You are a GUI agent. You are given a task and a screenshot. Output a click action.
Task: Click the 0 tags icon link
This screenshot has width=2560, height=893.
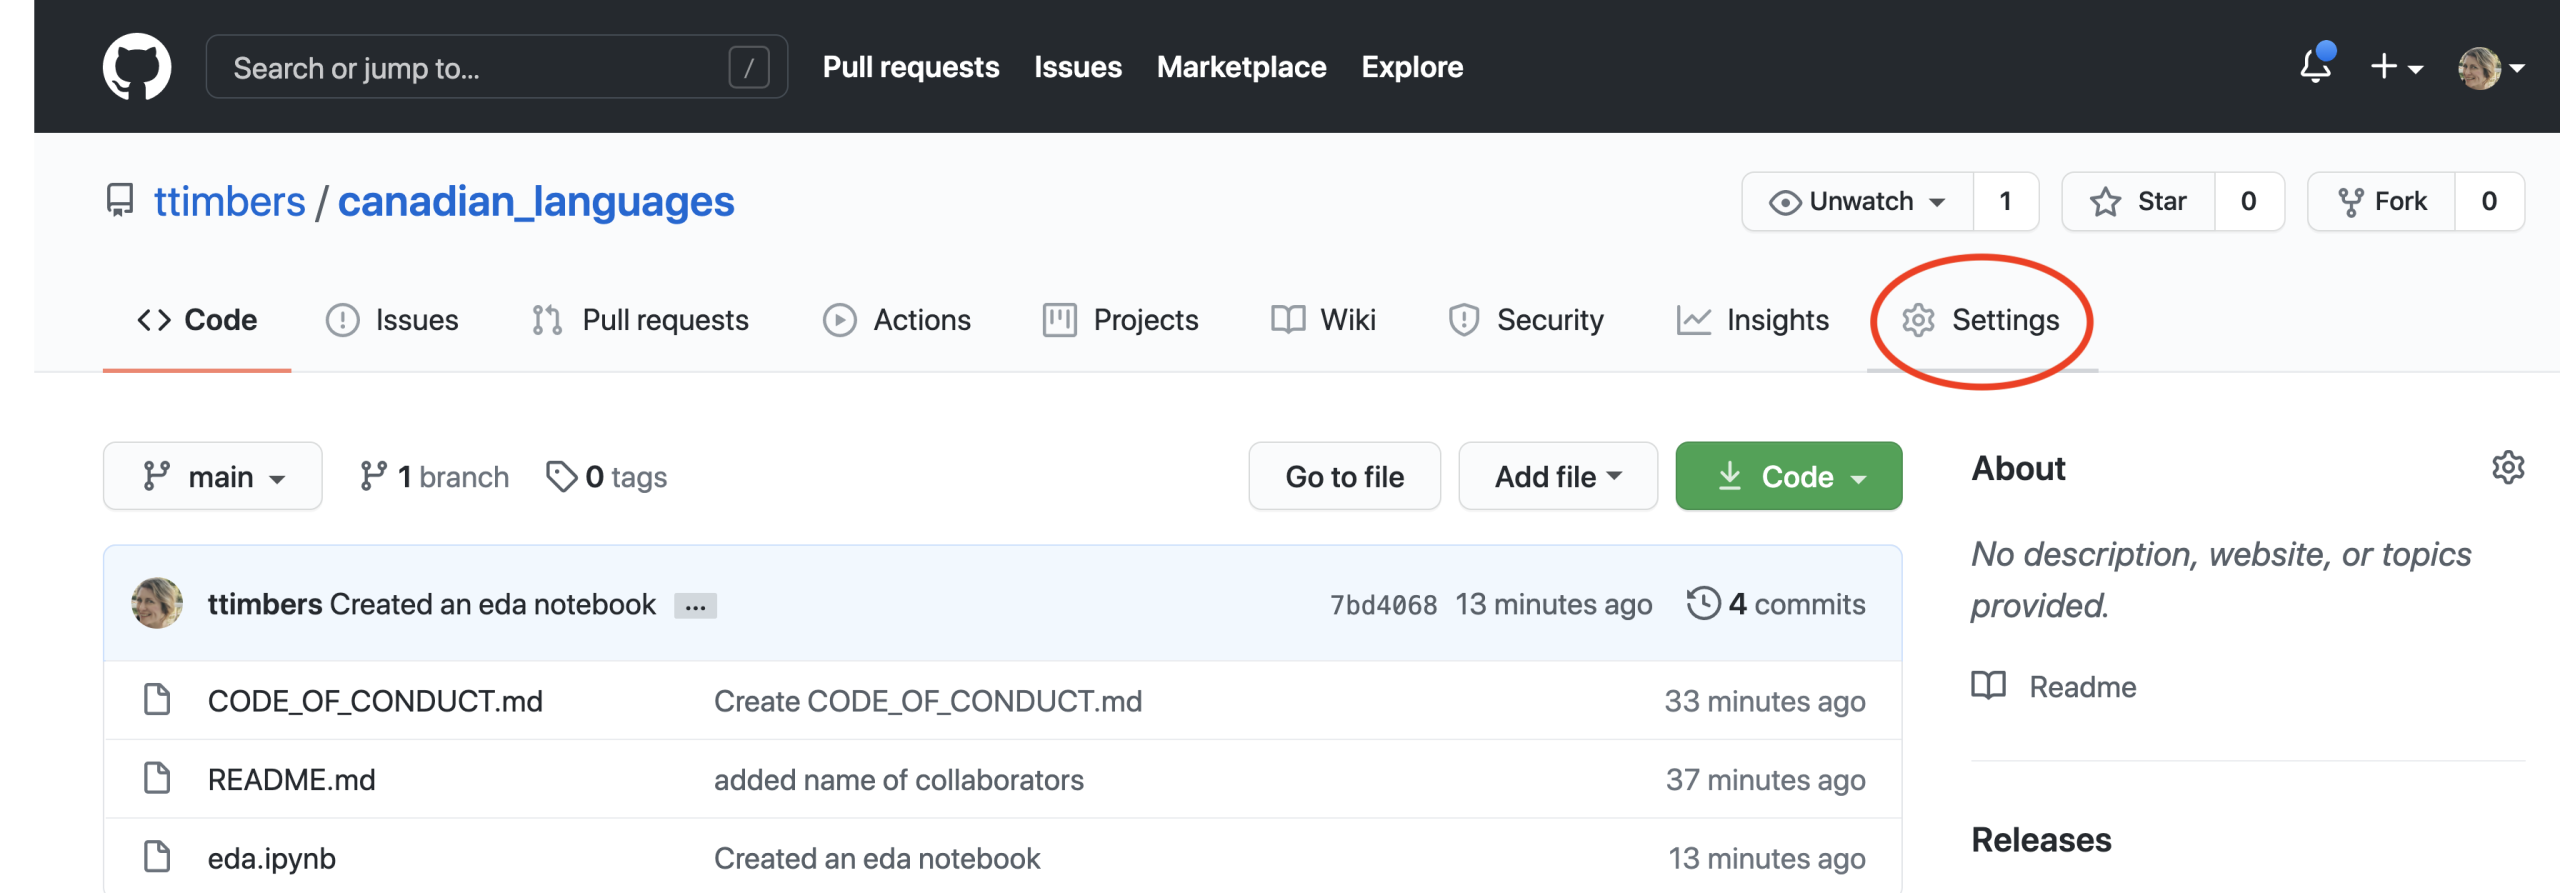606,477
